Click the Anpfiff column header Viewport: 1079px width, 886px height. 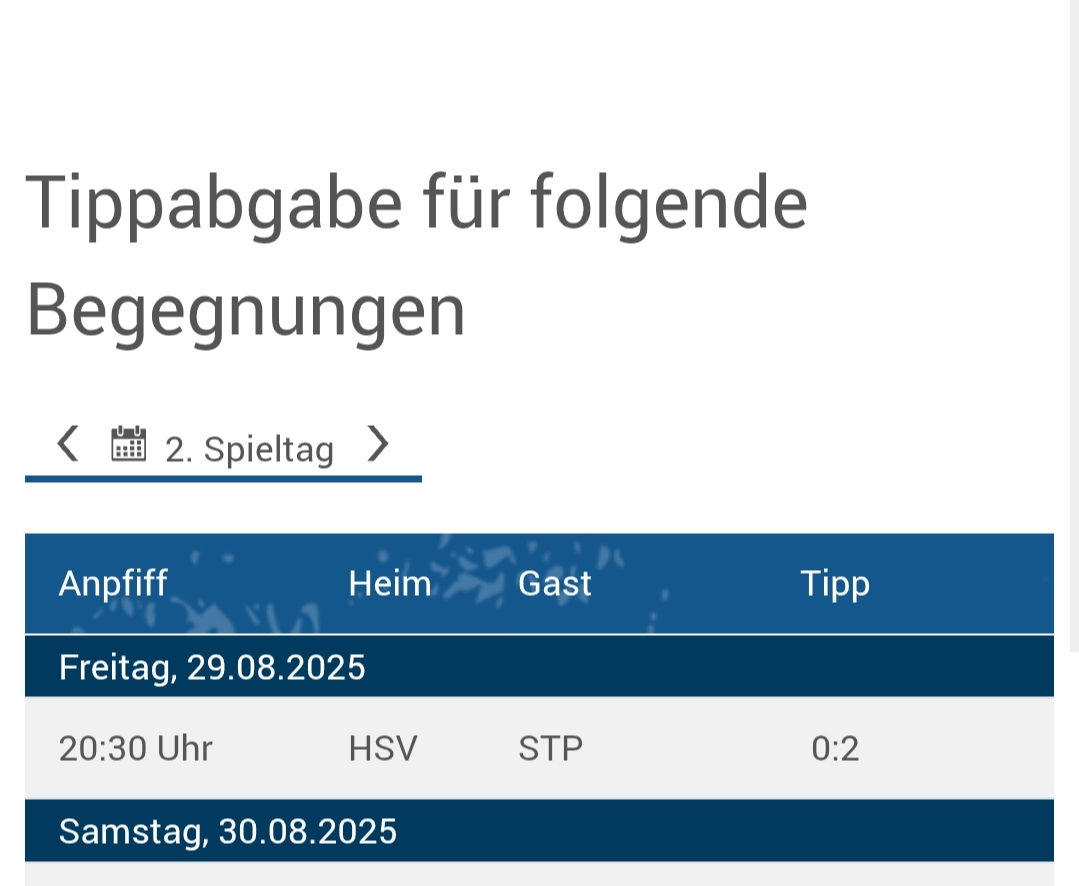(113, 583)
